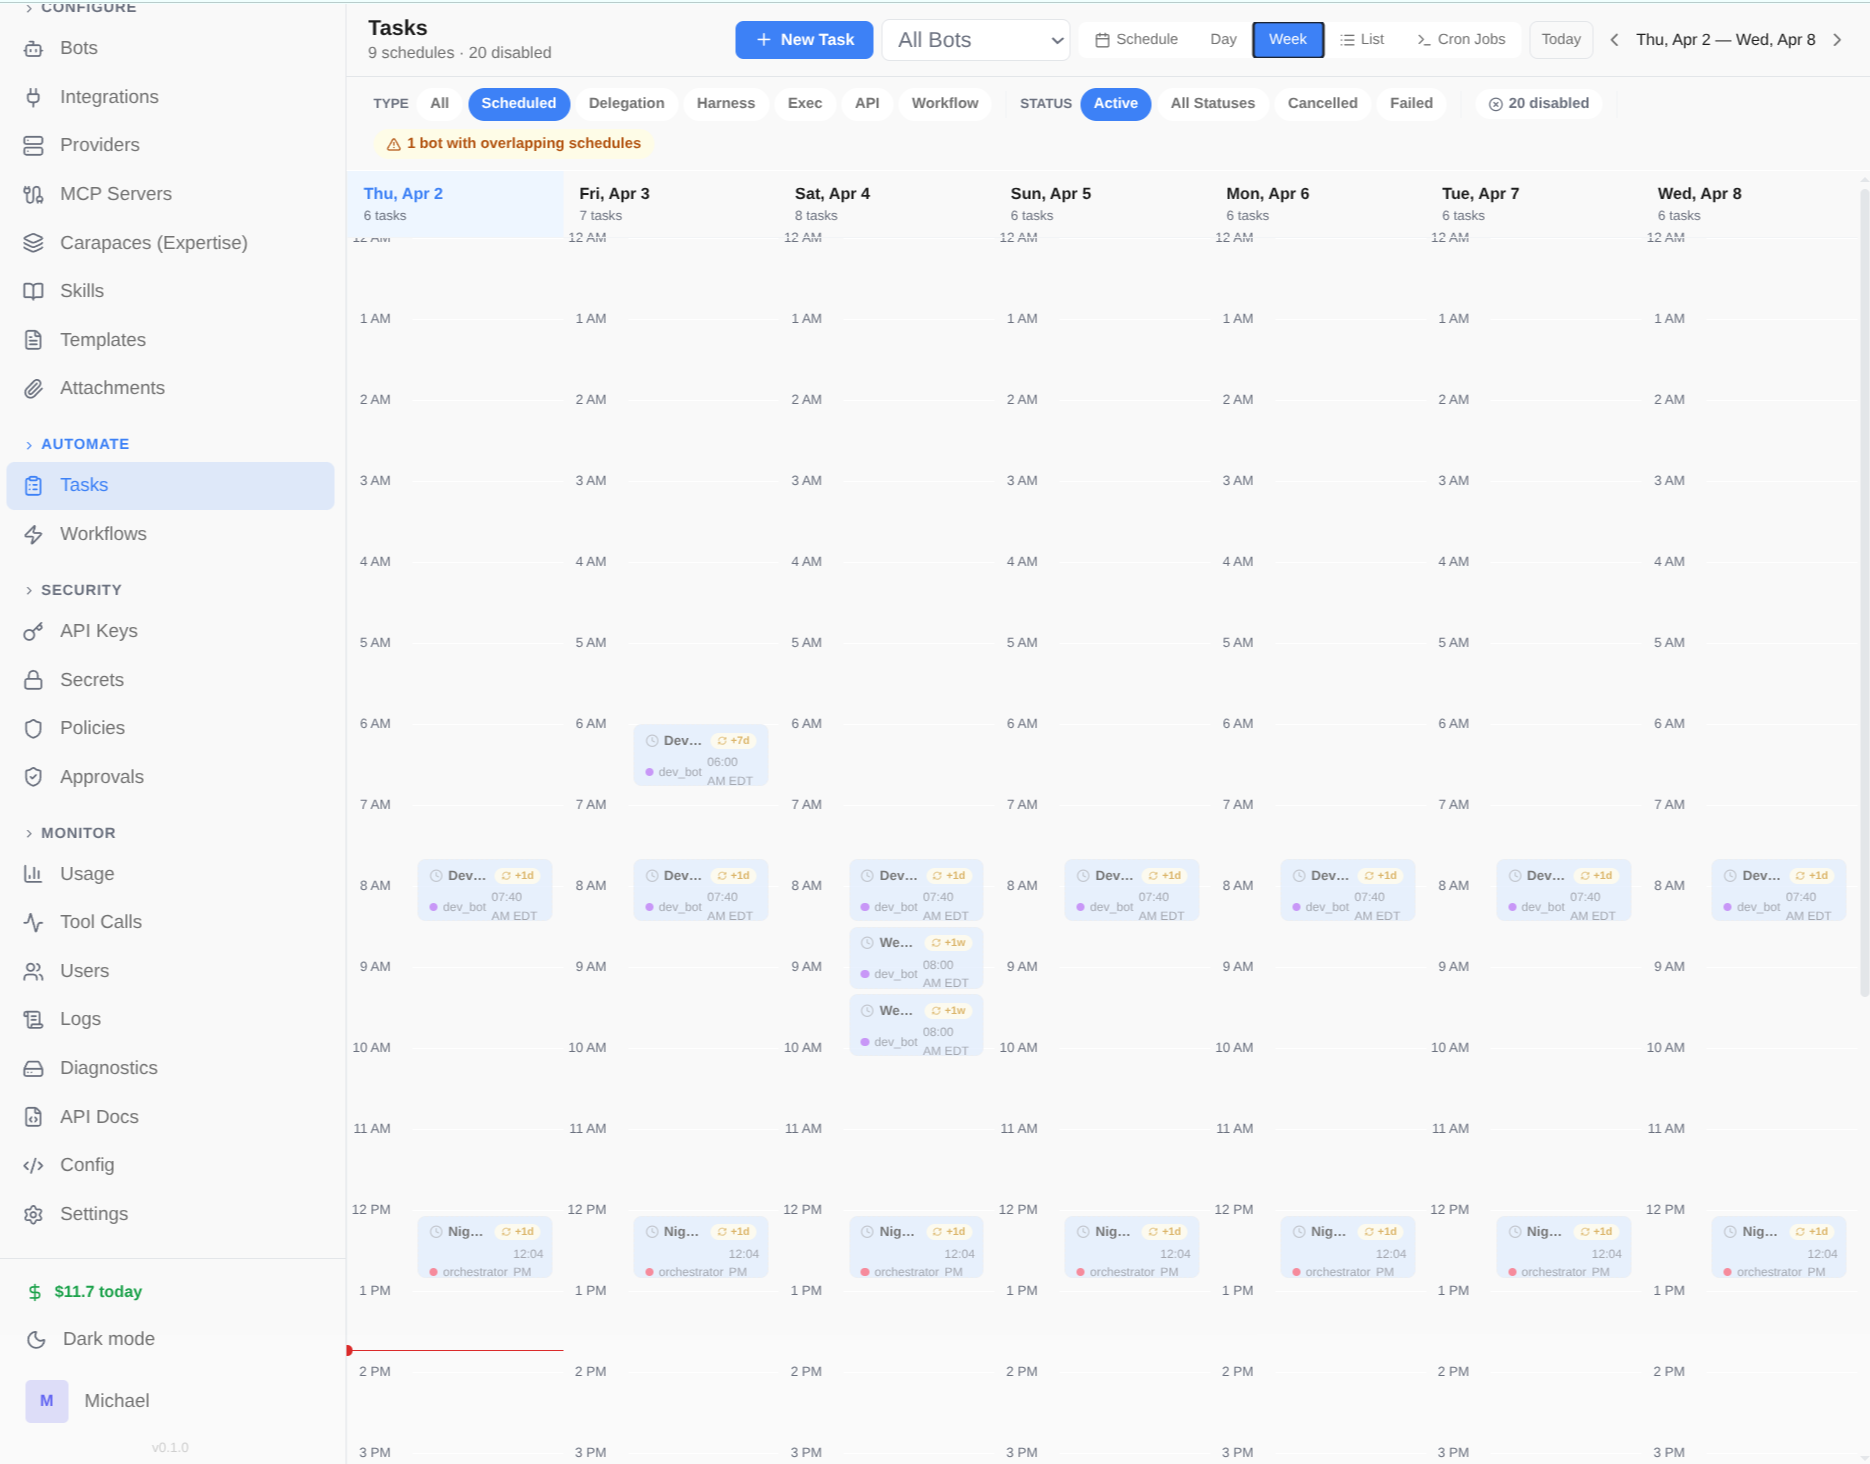Open the All Bots dropdown
The image size is (1870, 1464).
(x=975, y=39)
